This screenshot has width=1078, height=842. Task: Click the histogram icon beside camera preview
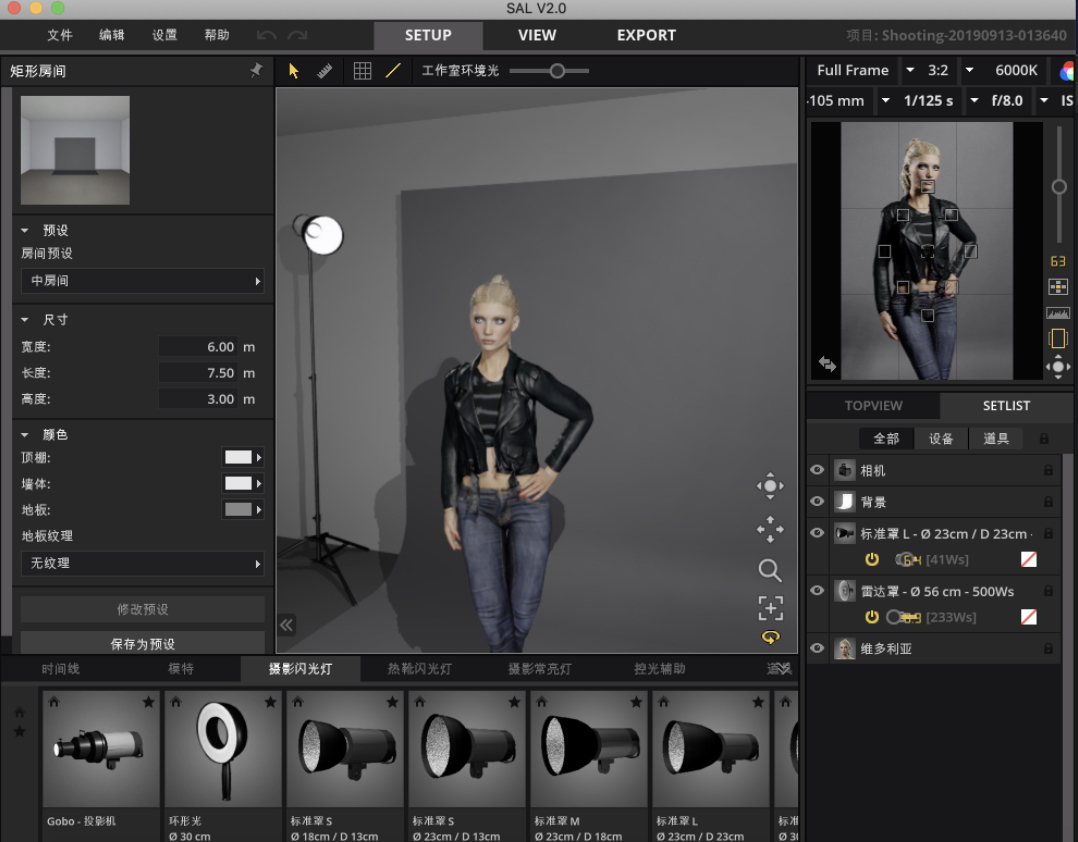[1057, 313]
